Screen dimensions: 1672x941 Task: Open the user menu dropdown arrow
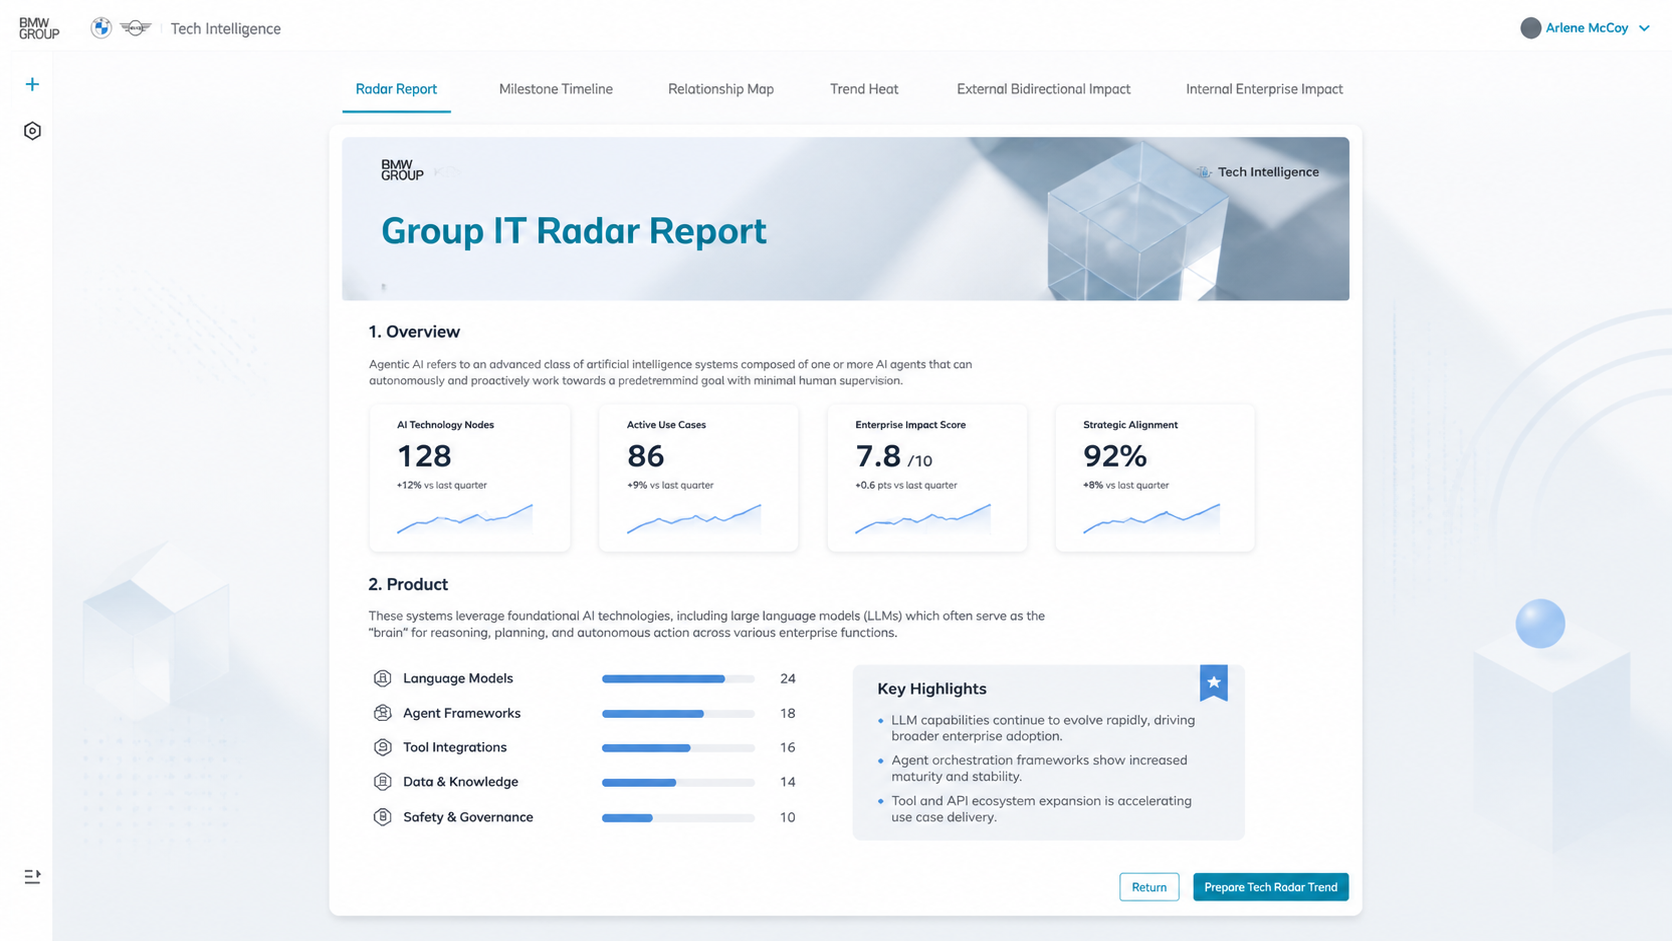pyautogui.click(x=1644, y=29)
